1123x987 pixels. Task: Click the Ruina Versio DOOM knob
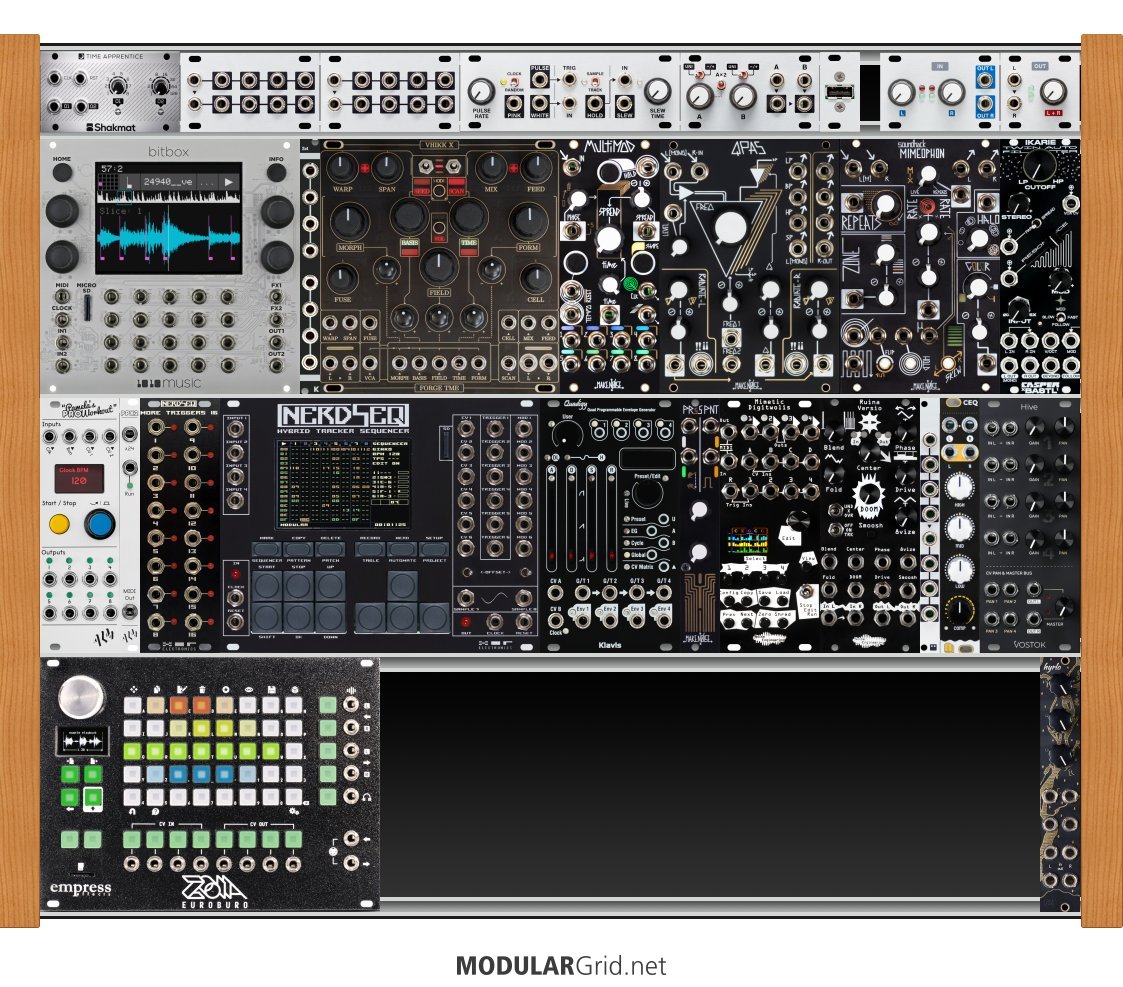pos(869,496)
